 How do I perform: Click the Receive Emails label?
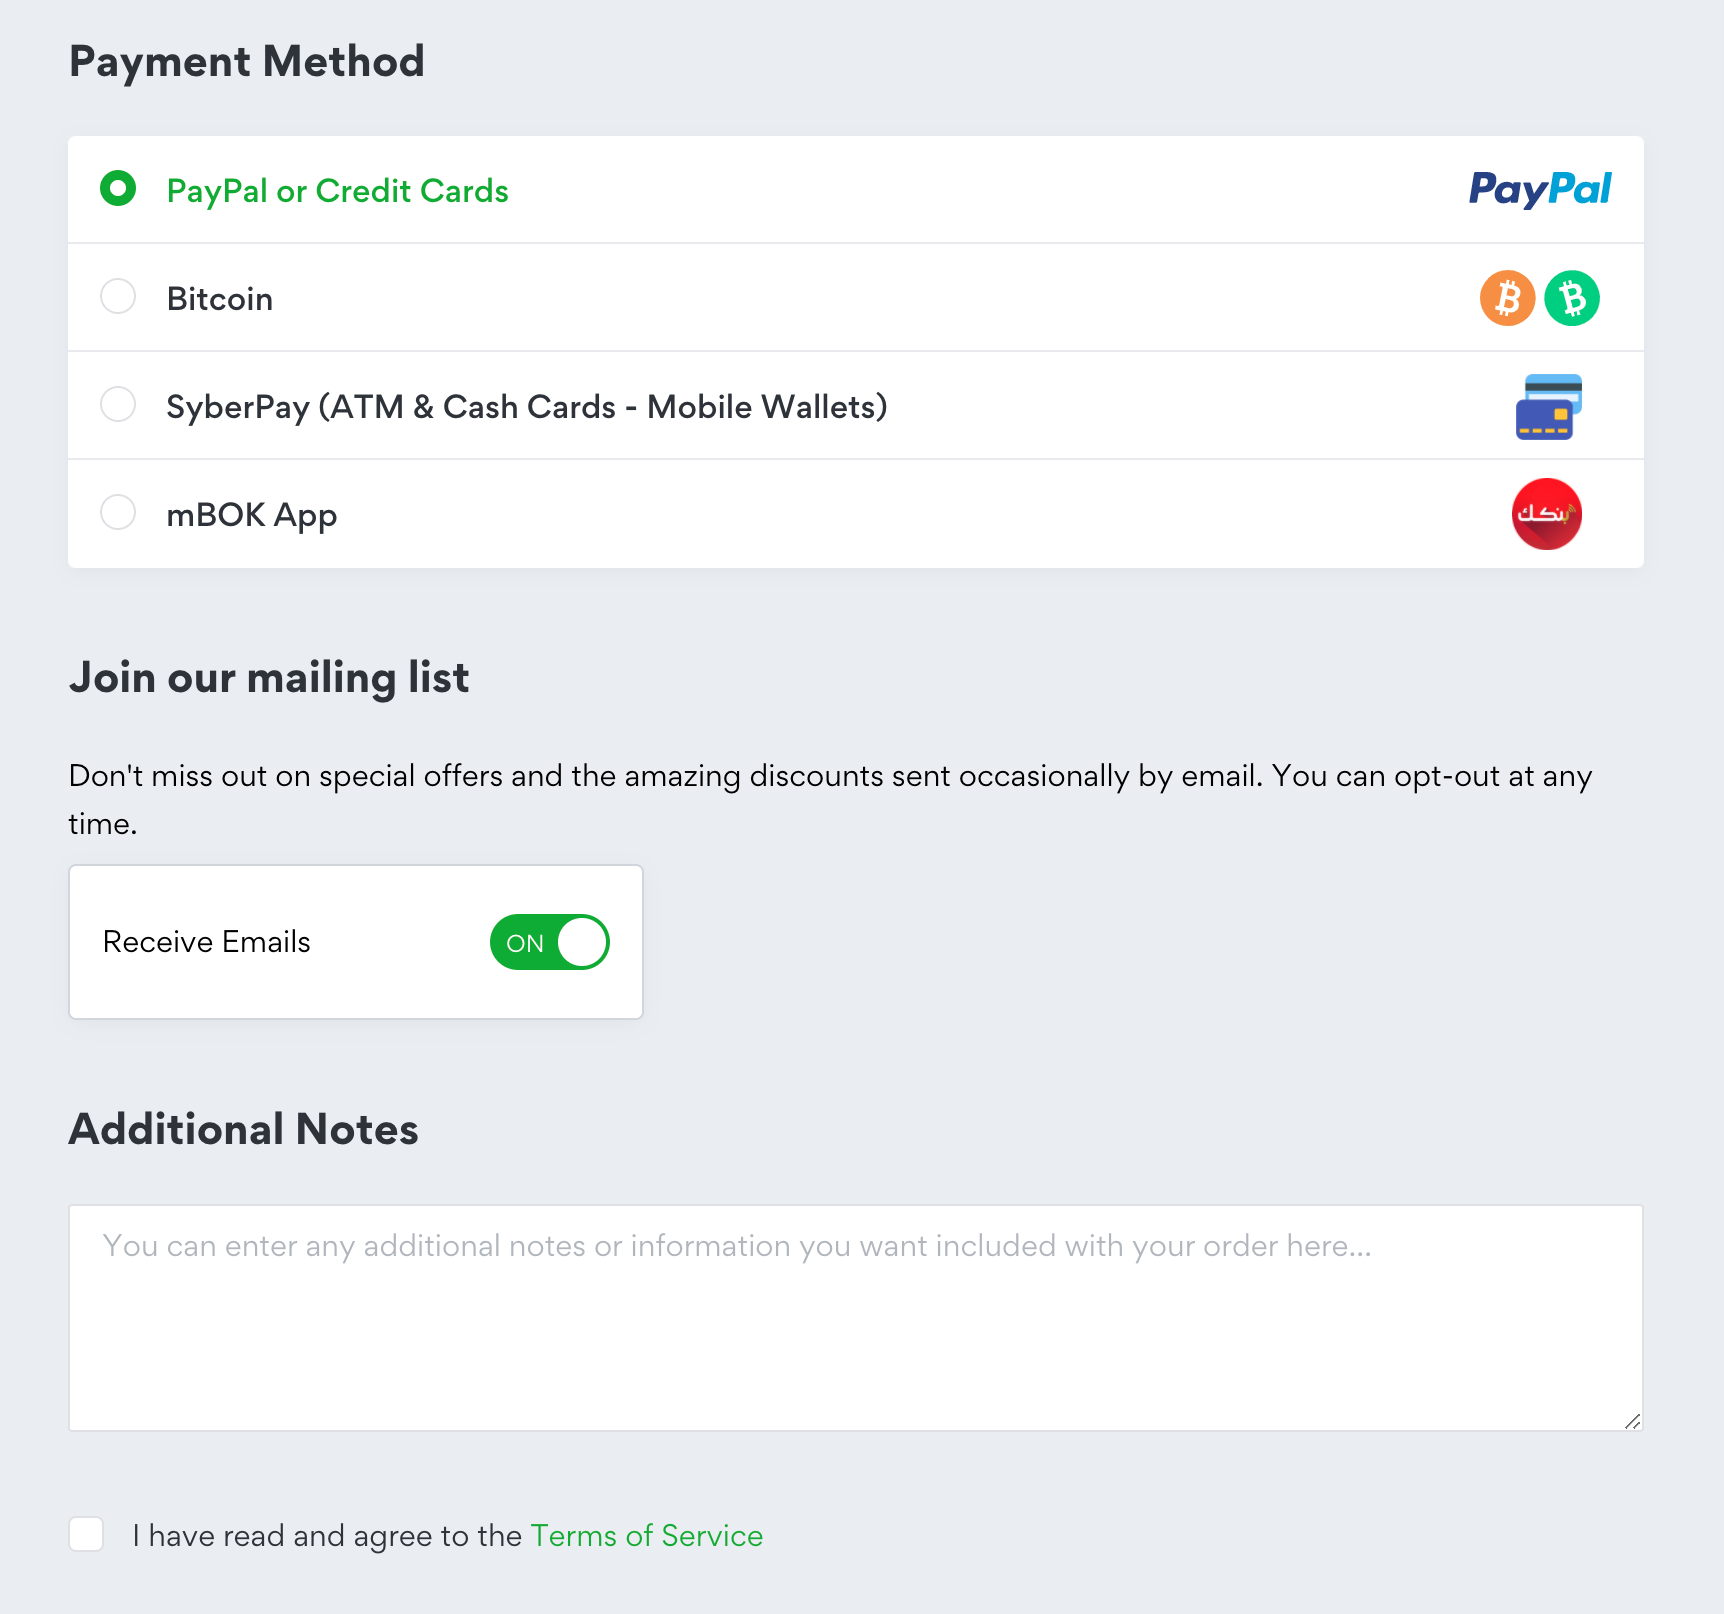[207, 942]
